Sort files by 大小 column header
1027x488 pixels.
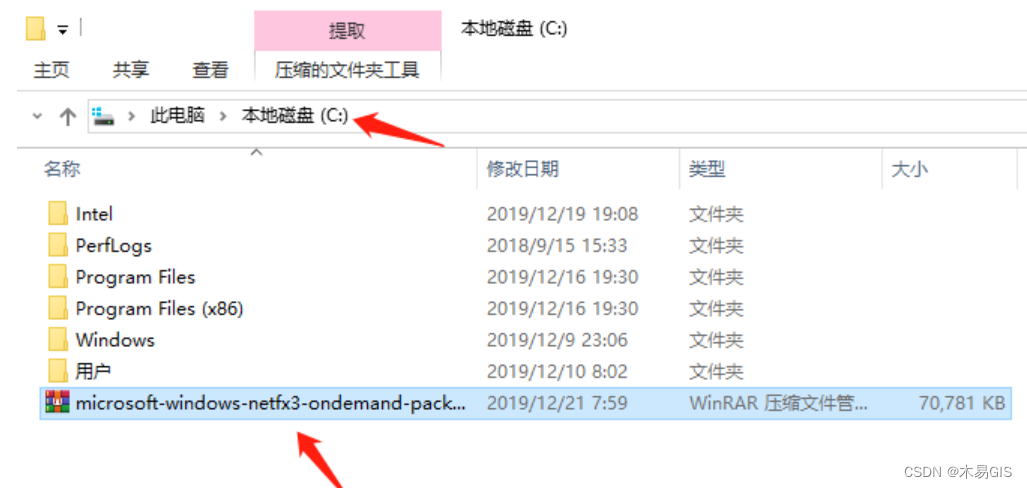[909, 170]
